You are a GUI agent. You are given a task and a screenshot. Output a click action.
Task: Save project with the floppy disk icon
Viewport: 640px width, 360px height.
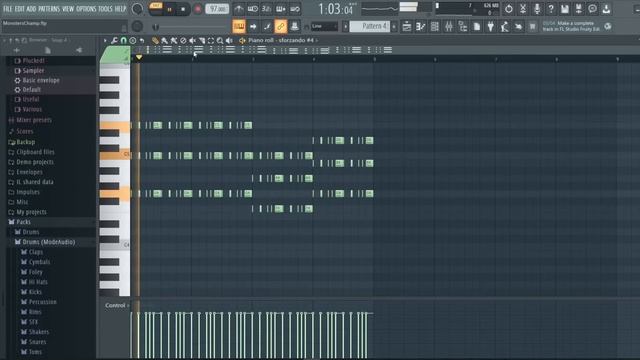pyautogui.click(x=564, y=9)
